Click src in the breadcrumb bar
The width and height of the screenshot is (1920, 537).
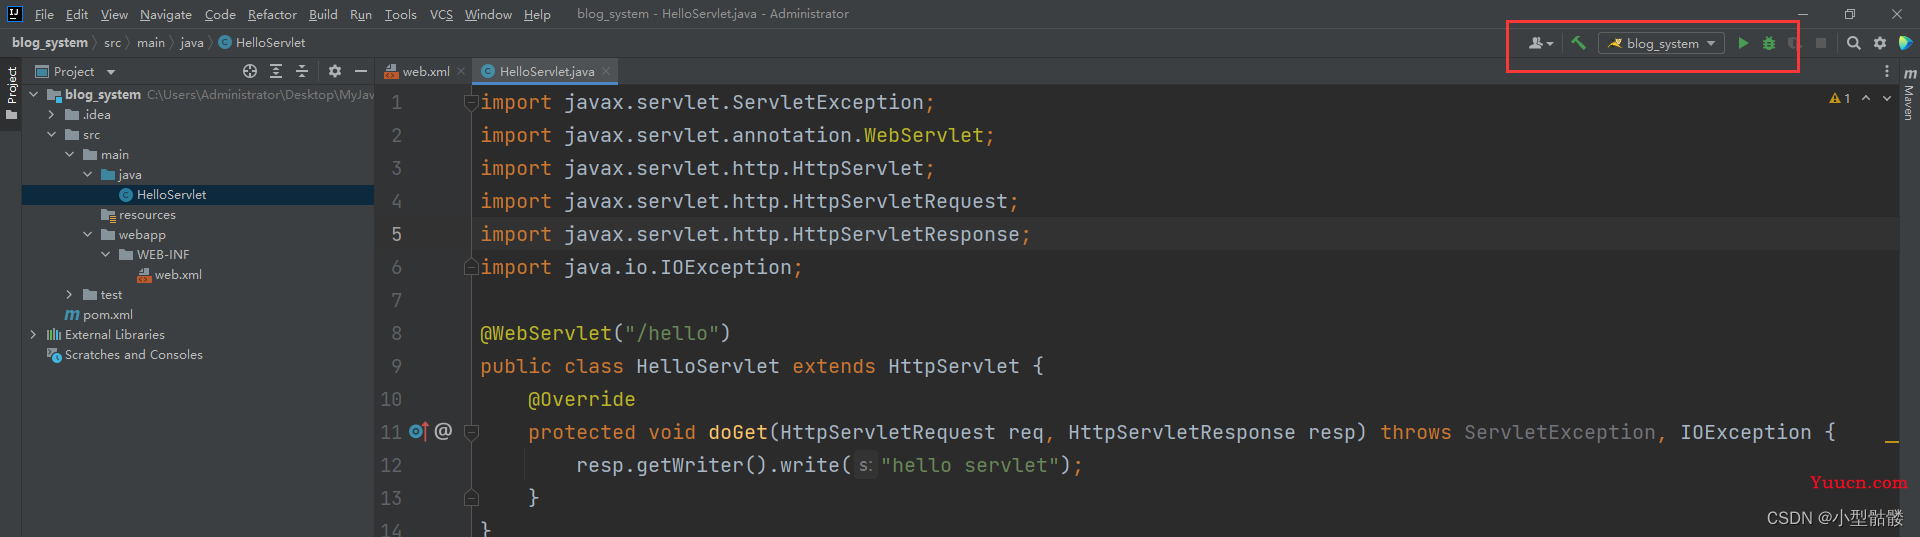(x=112, y=42)
